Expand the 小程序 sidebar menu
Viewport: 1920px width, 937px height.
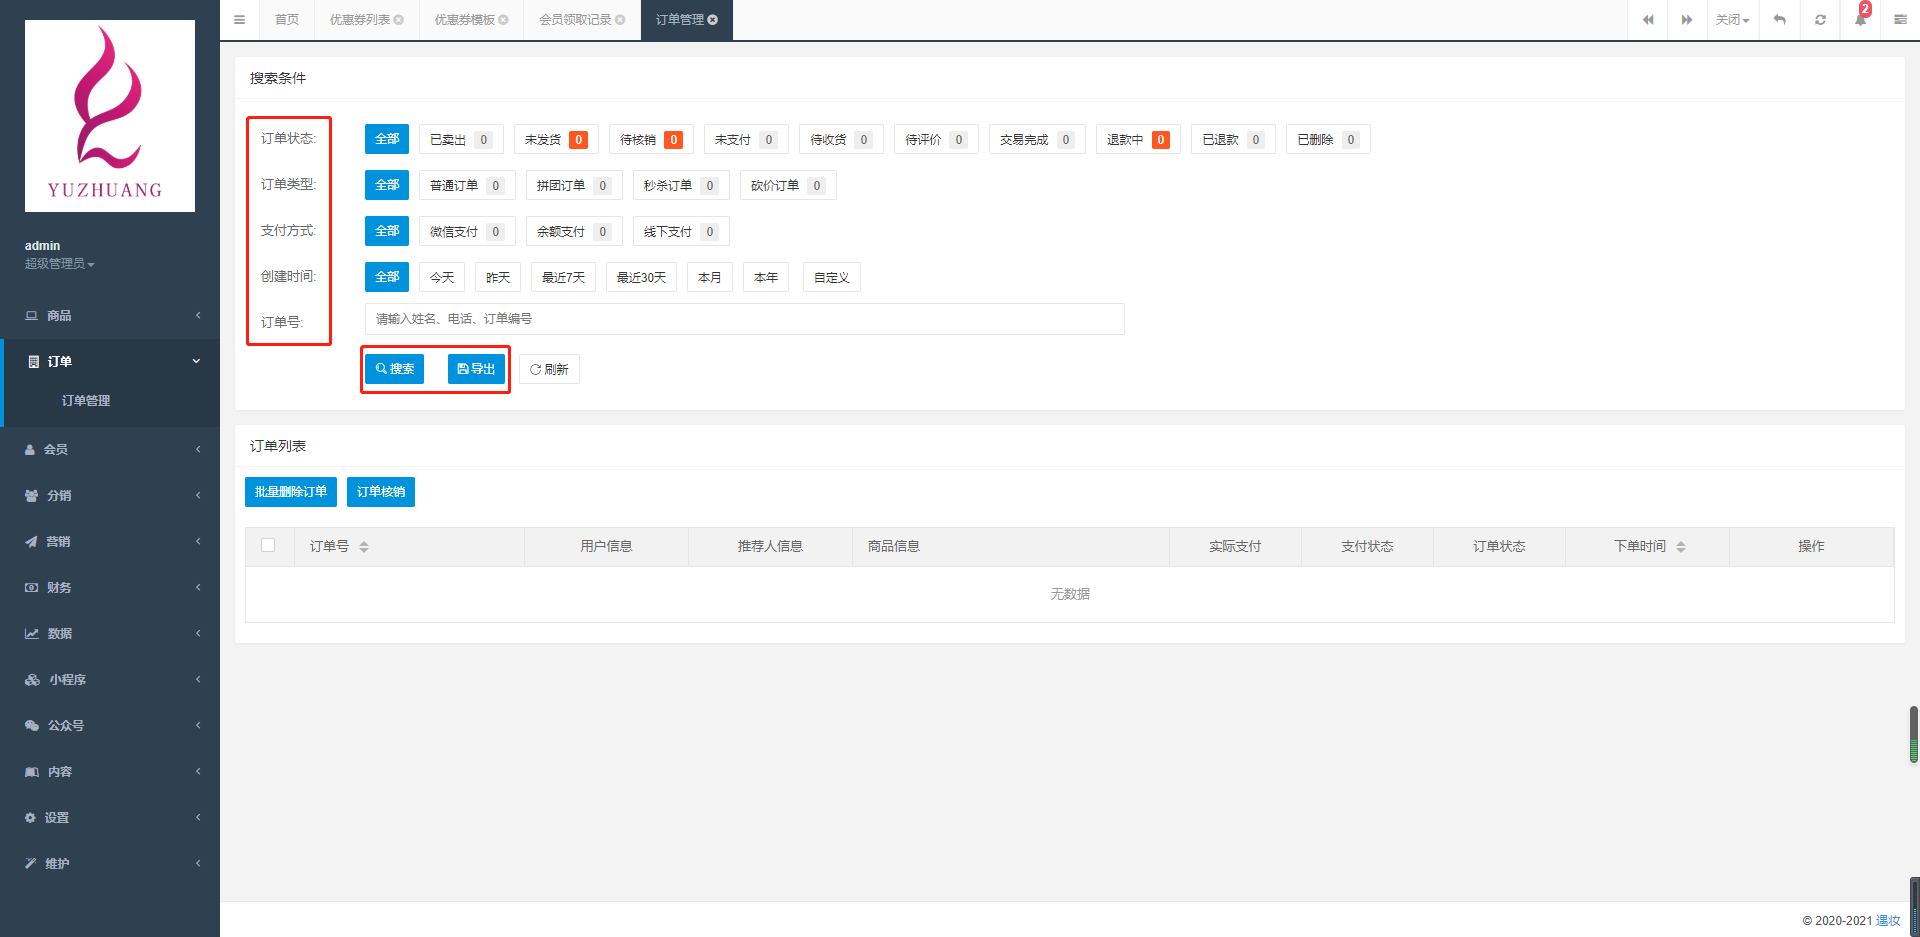[110, 680]
